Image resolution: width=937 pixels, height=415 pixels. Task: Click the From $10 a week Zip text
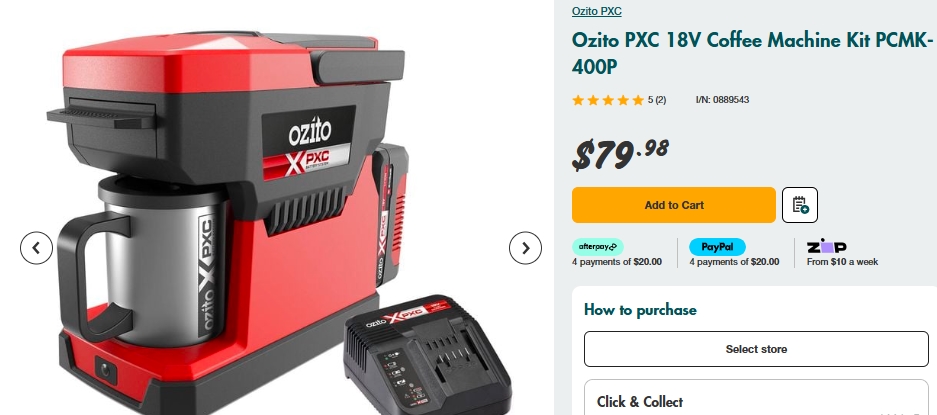click(x=842, y=262)
